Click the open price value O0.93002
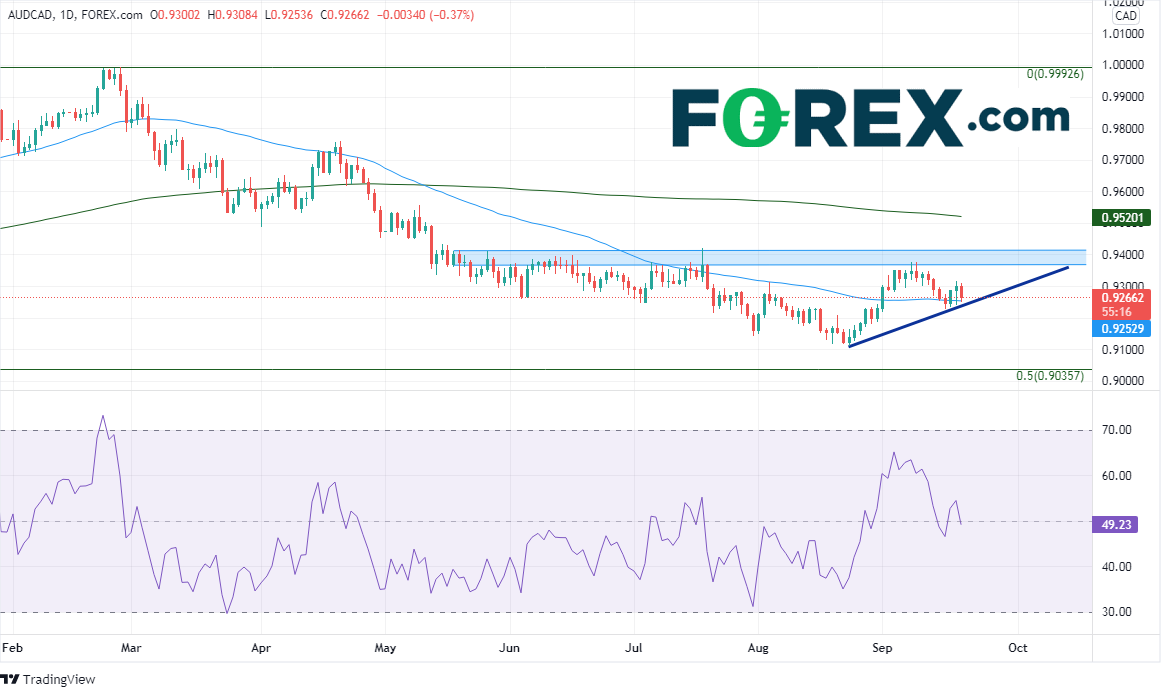The width and height of the screenshot is (1170, 697). click(175, 15)
